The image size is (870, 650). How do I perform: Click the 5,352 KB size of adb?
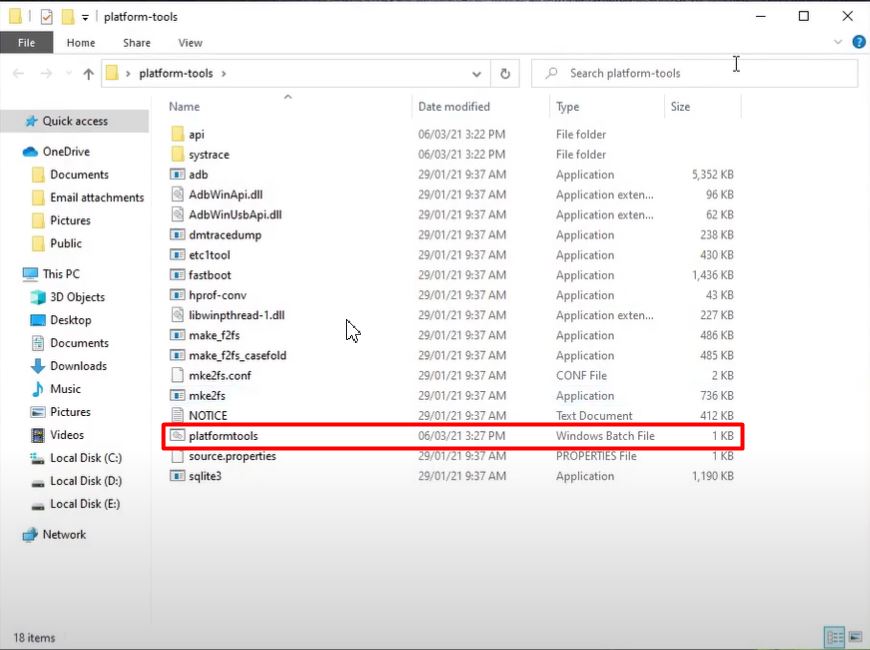[x=712, y=174]
